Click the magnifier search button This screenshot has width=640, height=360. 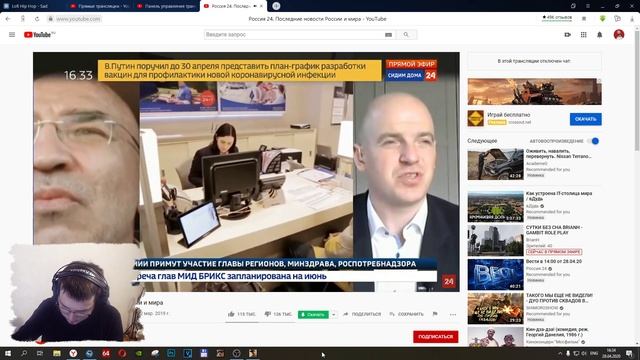click(x=406, y=35)
